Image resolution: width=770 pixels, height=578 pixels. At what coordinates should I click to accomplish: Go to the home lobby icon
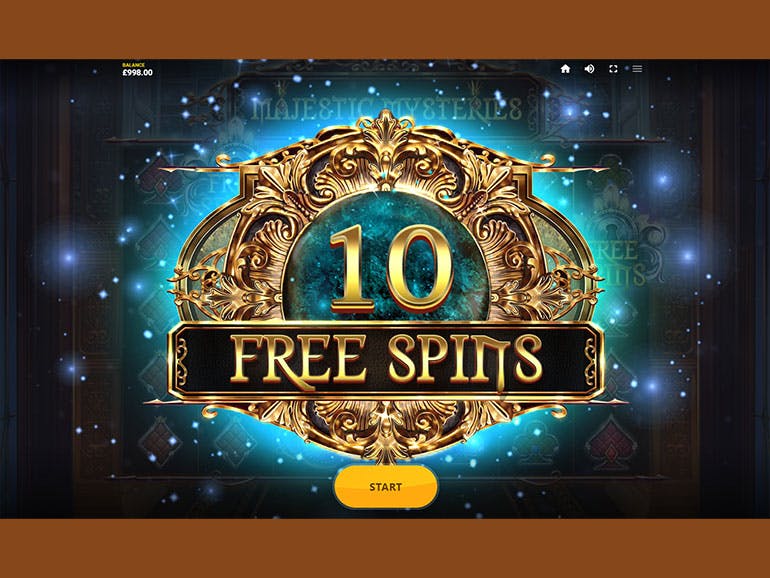565,69
